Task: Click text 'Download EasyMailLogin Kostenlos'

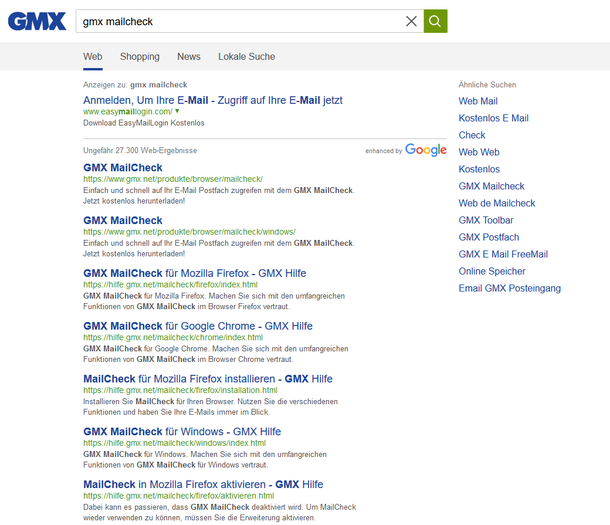Action: [144, 123]
